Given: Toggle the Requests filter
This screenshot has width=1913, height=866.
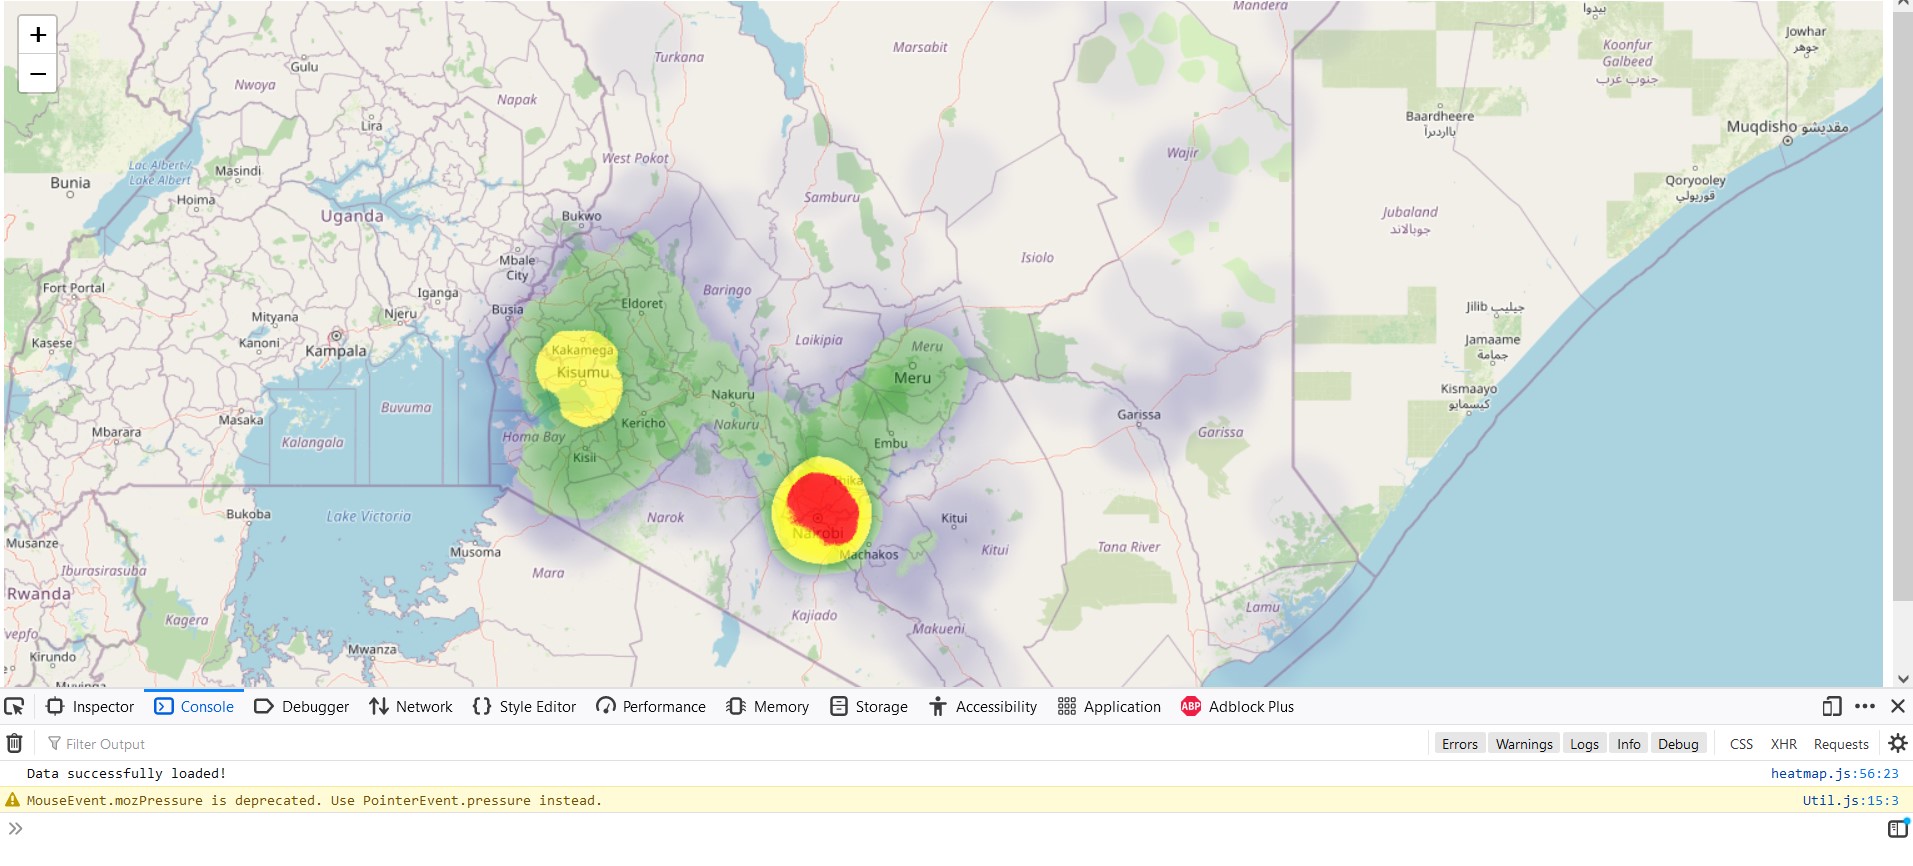Looking at the screenshot, I should (x=1841, y=744).
